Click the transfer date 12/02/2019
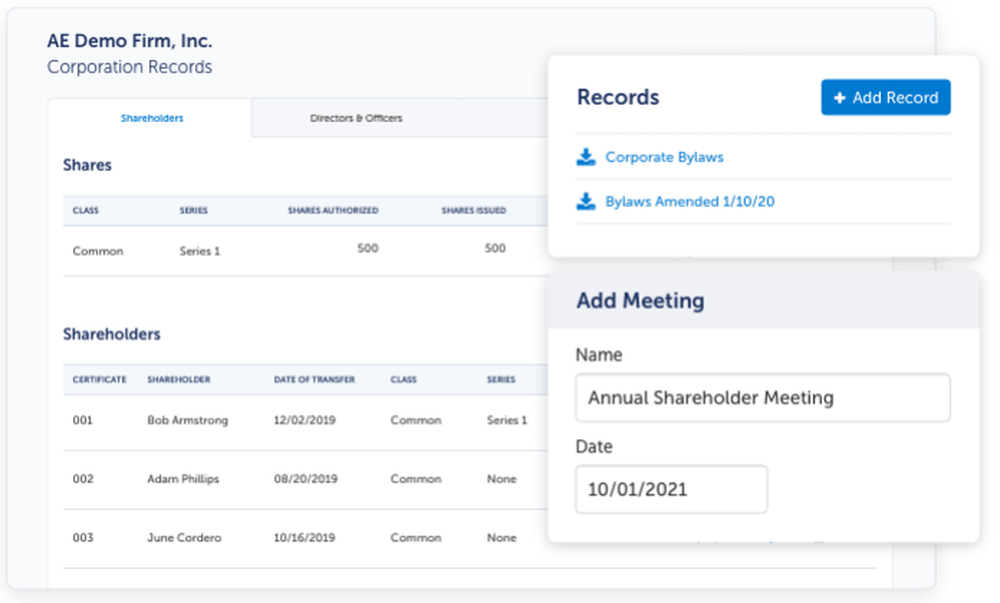1000x603 pixels. pos(304,420)
